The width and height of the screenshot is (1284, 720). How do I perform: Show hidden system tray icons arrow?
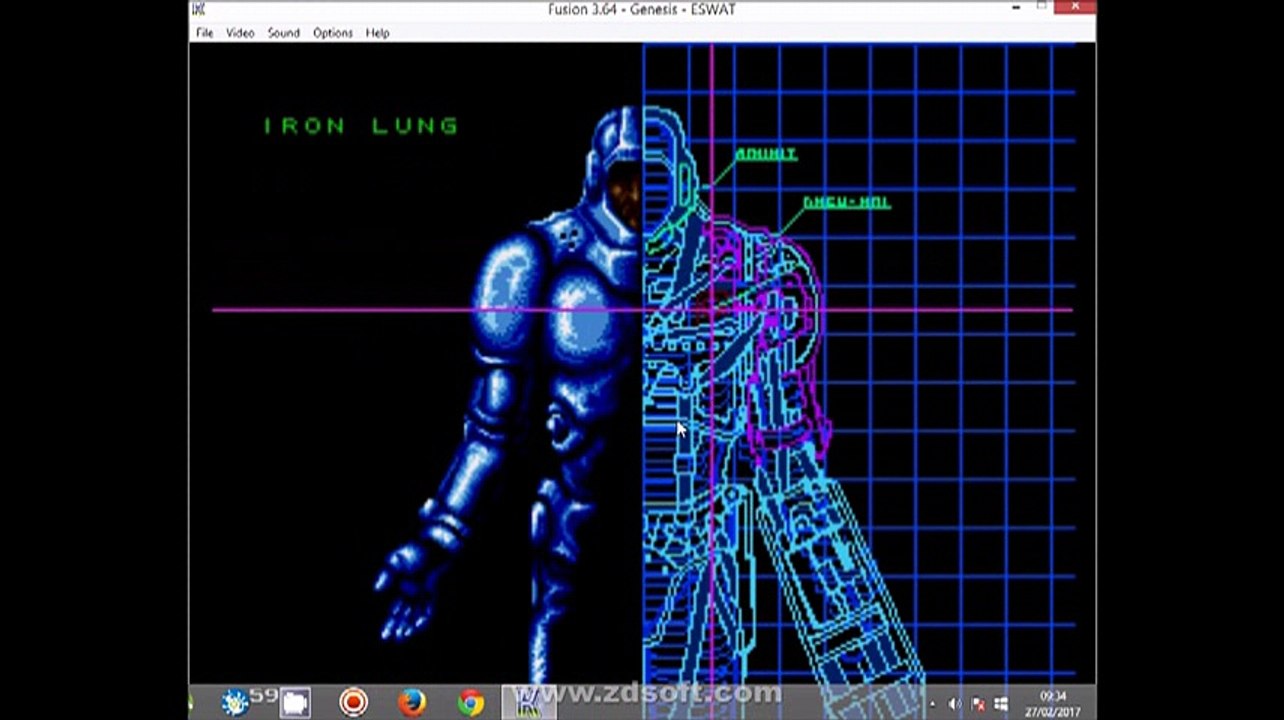pos(932,704)
